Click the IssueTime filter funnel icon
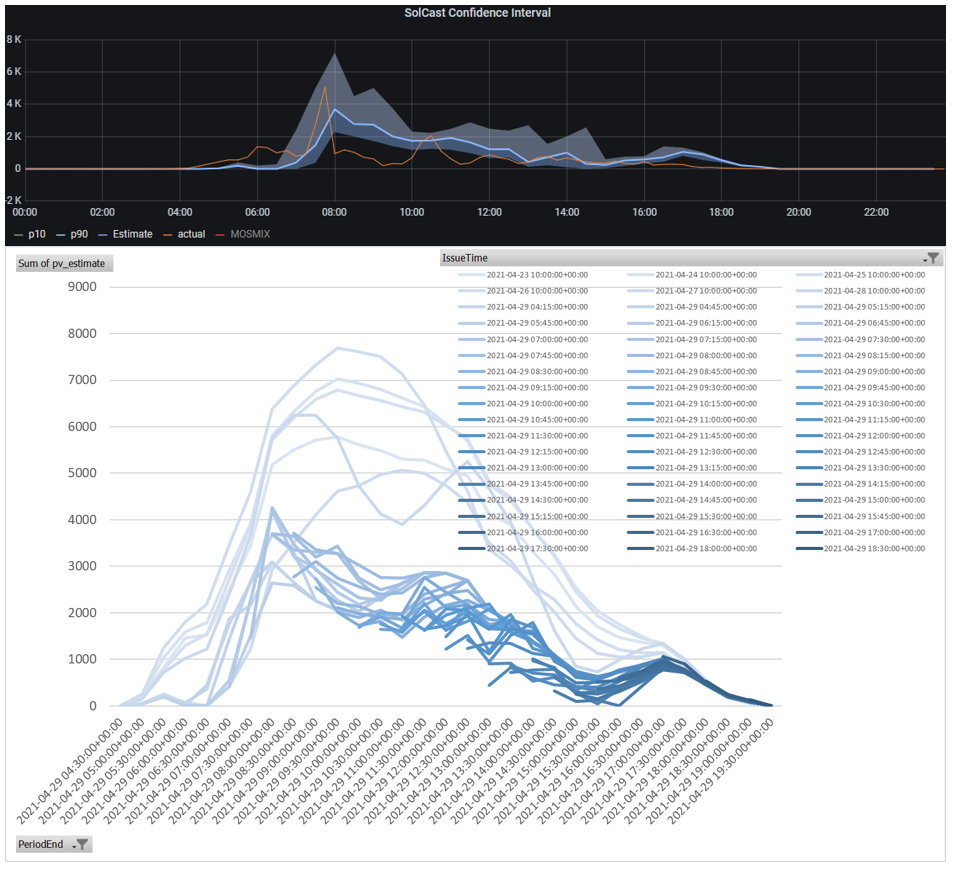The height and width of the screenshot is (870, 953). tap(932, 258)
